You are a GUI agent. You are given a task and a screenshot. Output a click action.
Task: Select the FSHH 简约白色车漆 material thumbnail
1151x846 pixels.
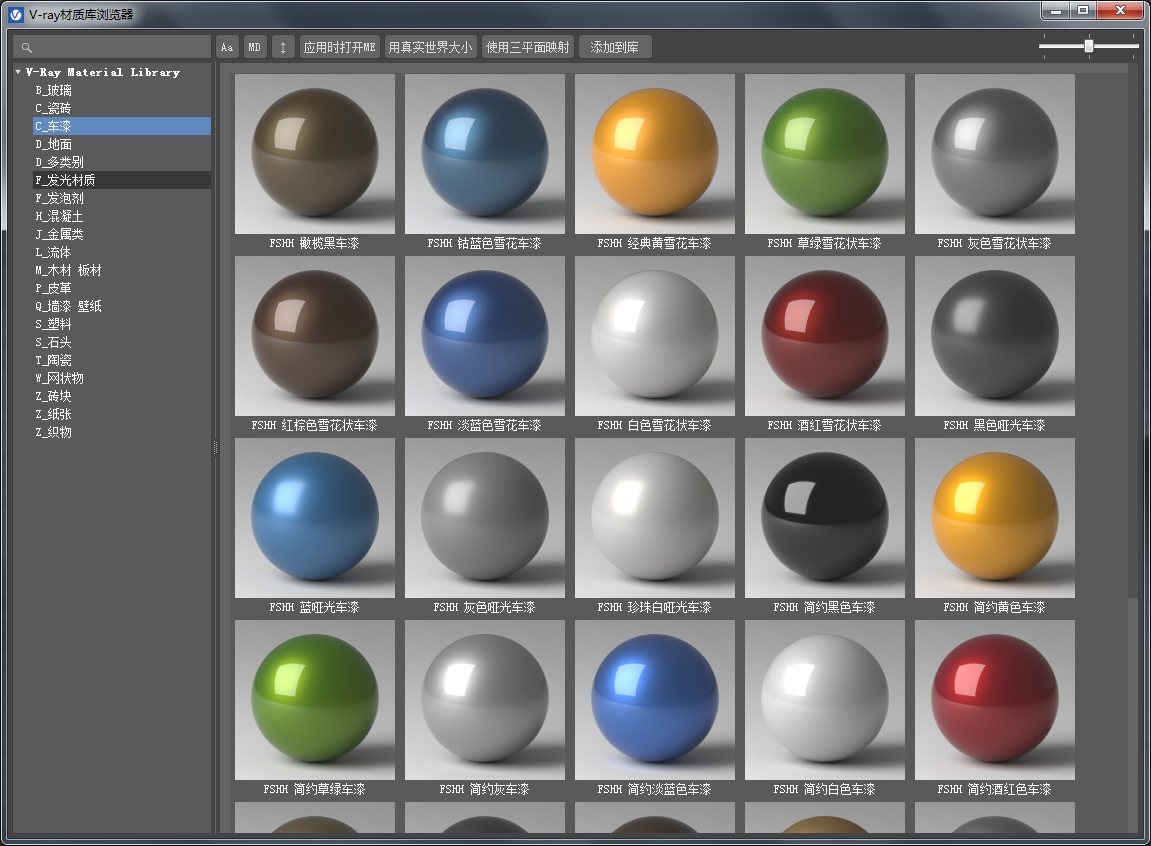[x=825, y=700]
